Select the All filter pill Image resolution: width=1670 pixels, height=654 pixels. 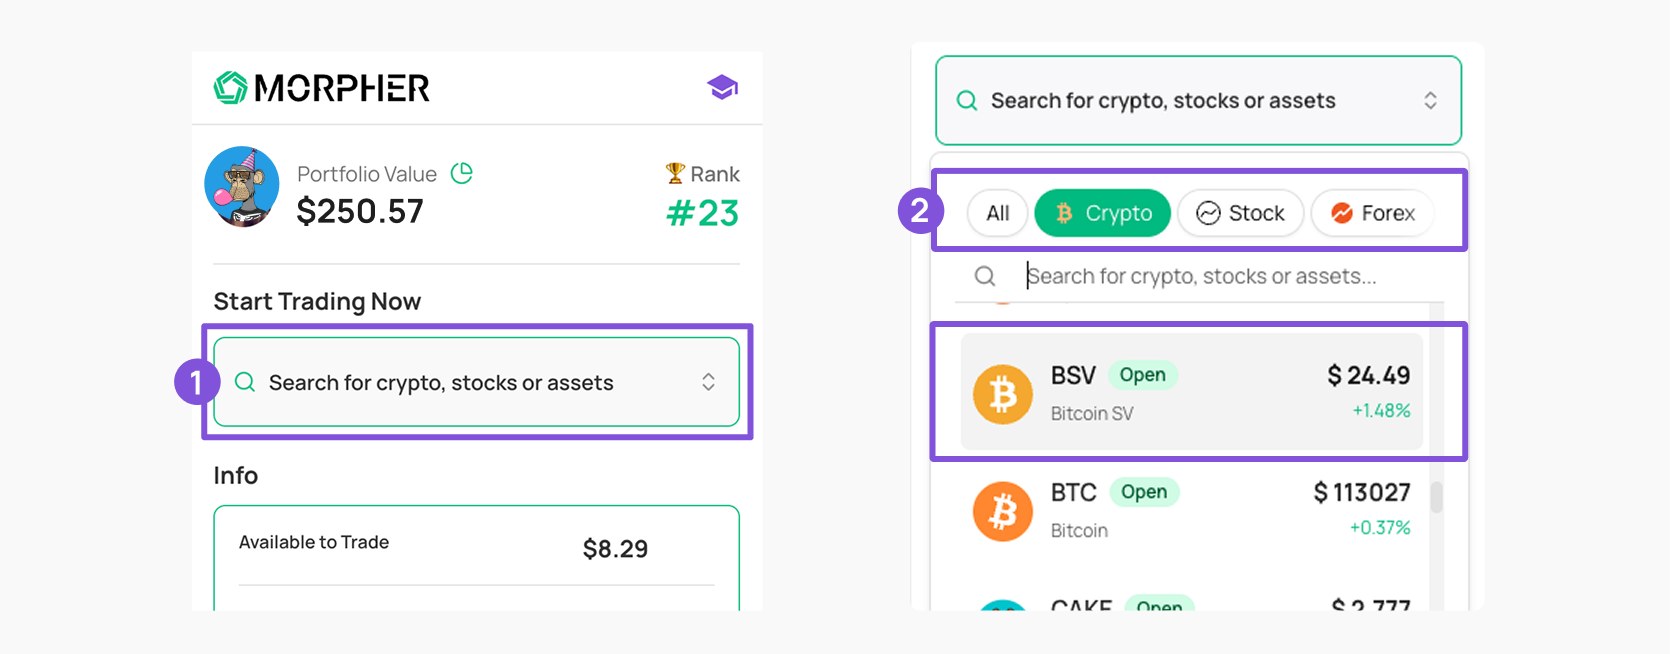pos(997,213)
